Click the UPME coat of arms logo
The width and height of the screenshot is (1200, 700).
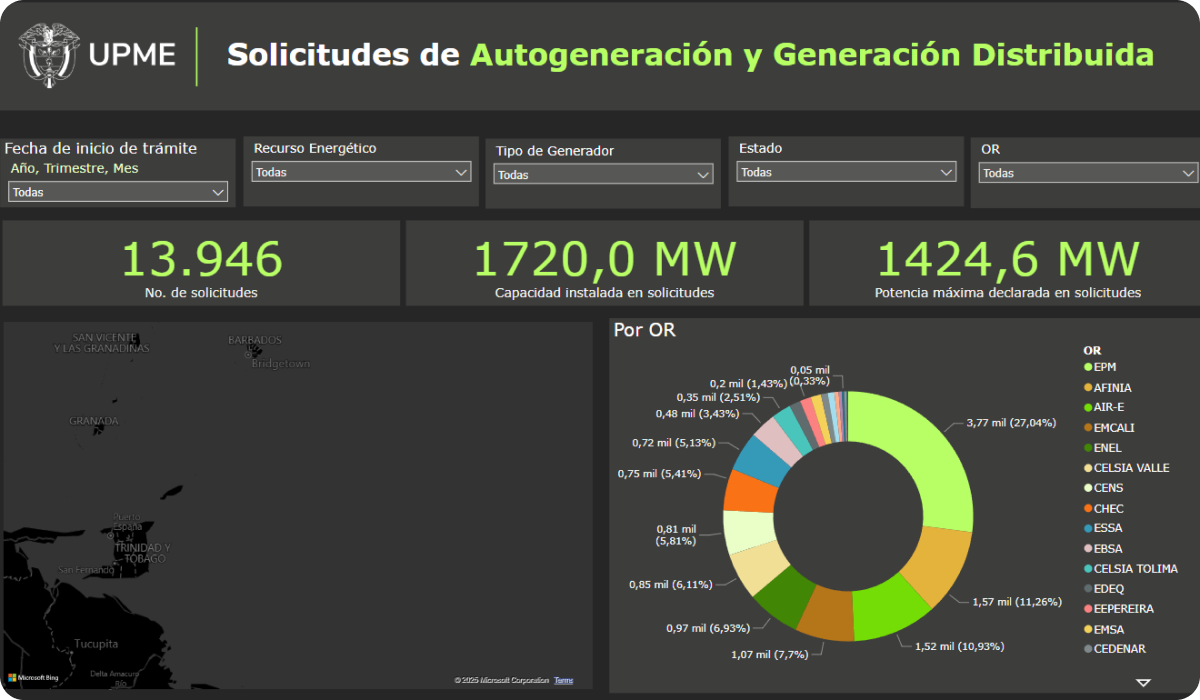48,55
